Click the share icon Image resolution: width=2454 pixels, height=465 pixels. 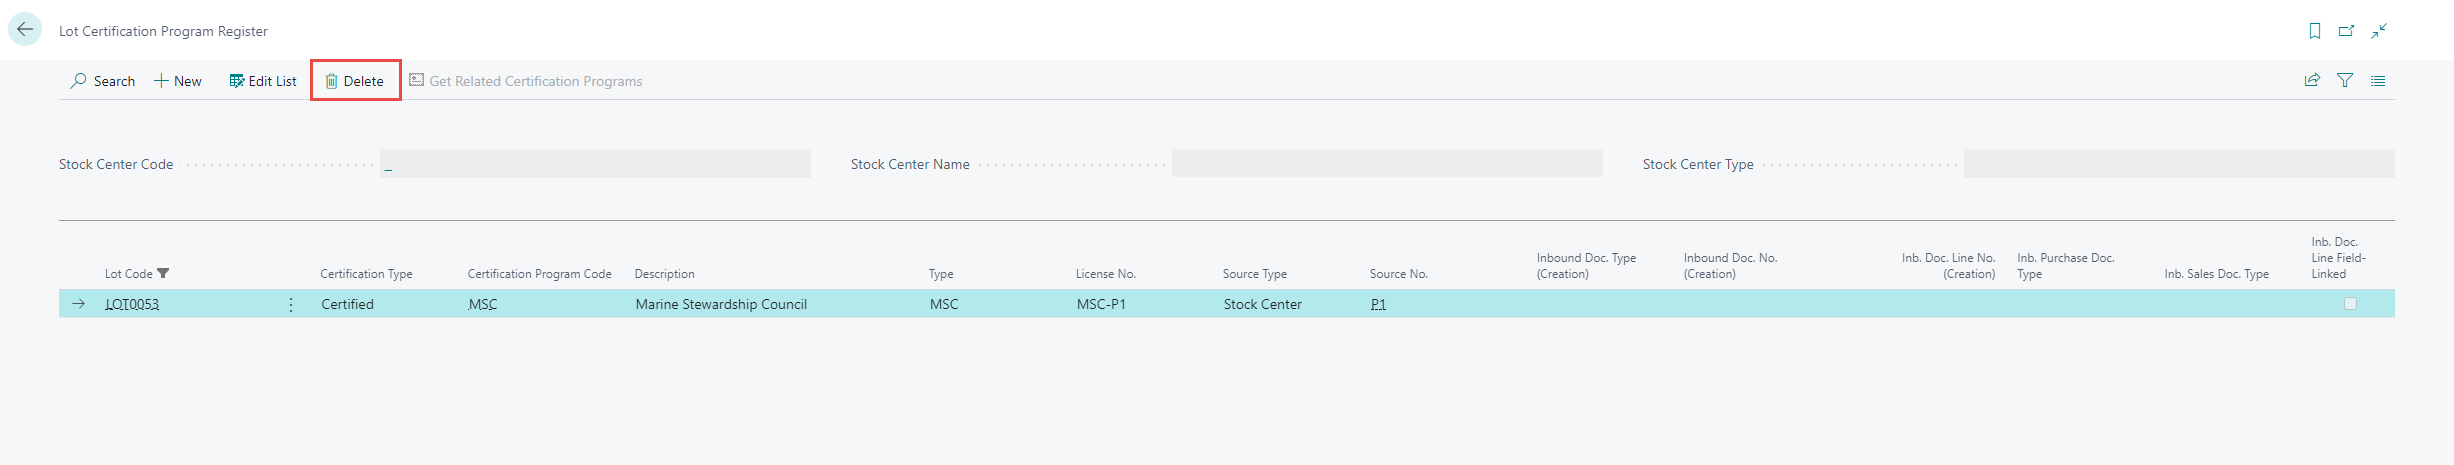[2312, 81]
